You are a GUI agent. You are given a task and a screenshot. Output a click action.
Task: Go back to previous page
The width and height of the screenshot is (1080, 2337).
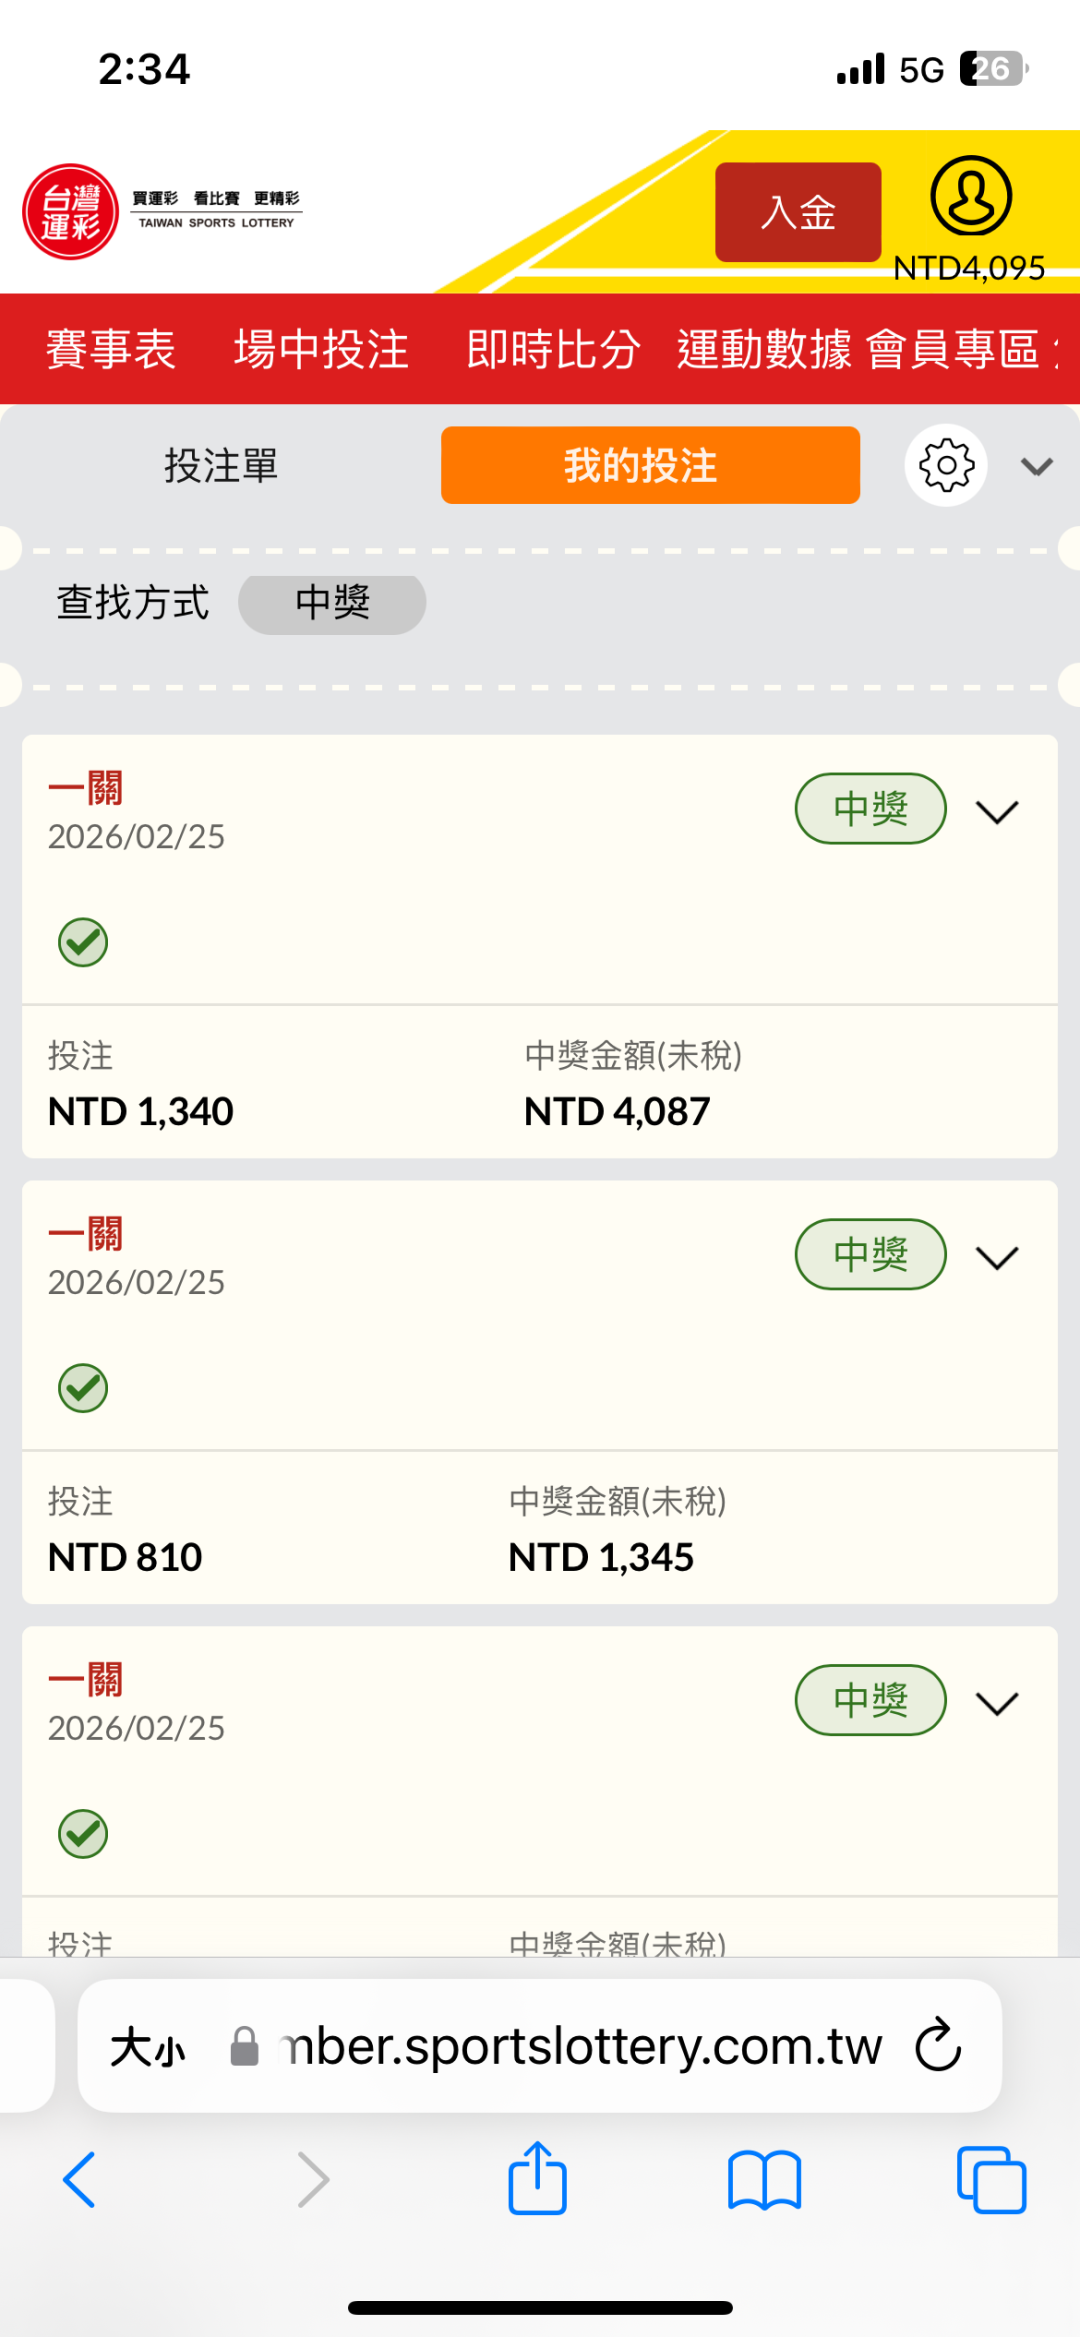pos(80,2180)
